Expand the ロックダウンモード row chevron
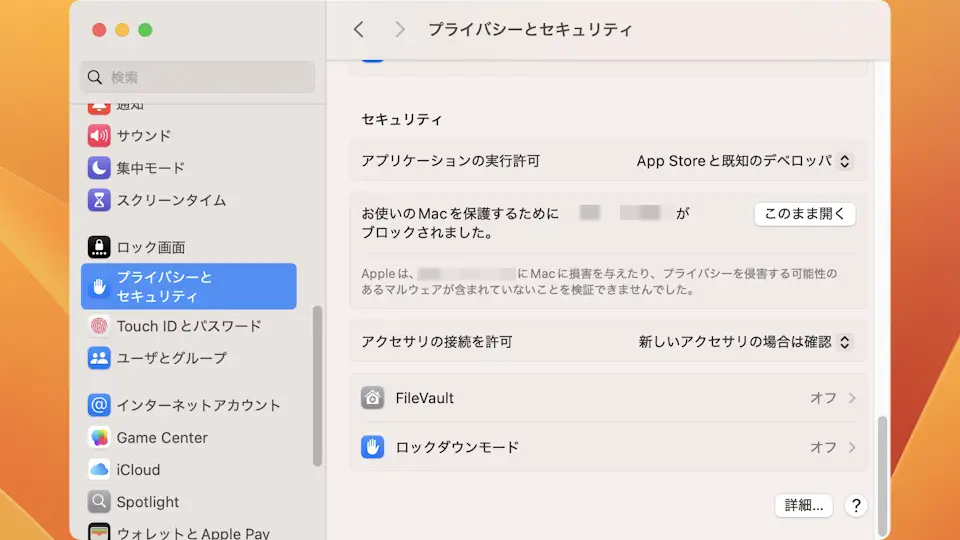960x540 pixels. click(x=852, y=447)
